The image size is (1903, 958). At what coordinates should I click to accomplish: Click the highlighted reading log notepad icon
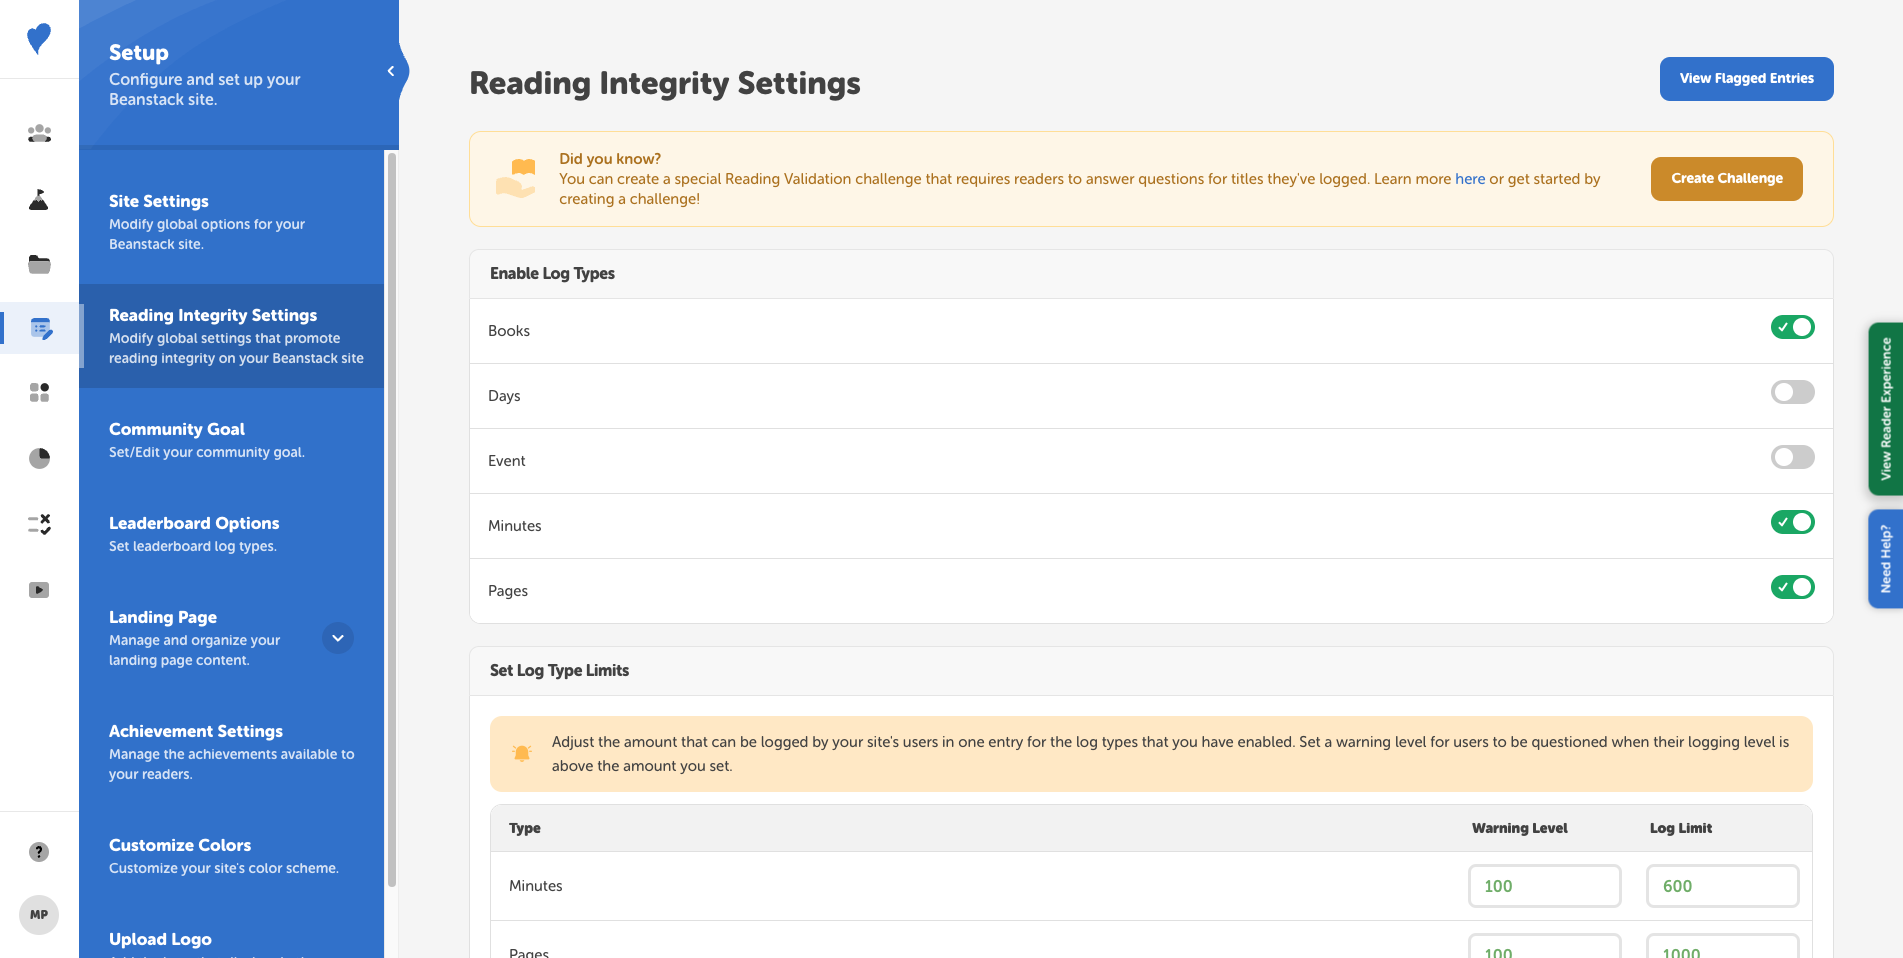click(x=39, y=328)
